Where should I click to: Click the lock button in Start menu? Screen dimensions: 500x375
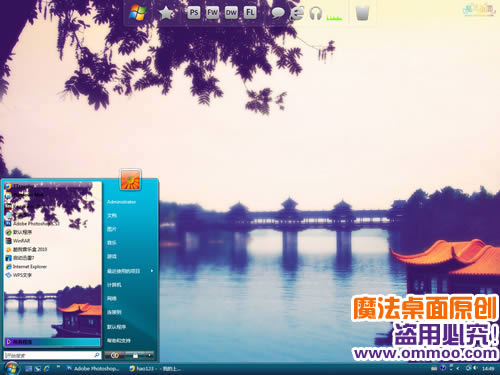[x=135, y=355]
